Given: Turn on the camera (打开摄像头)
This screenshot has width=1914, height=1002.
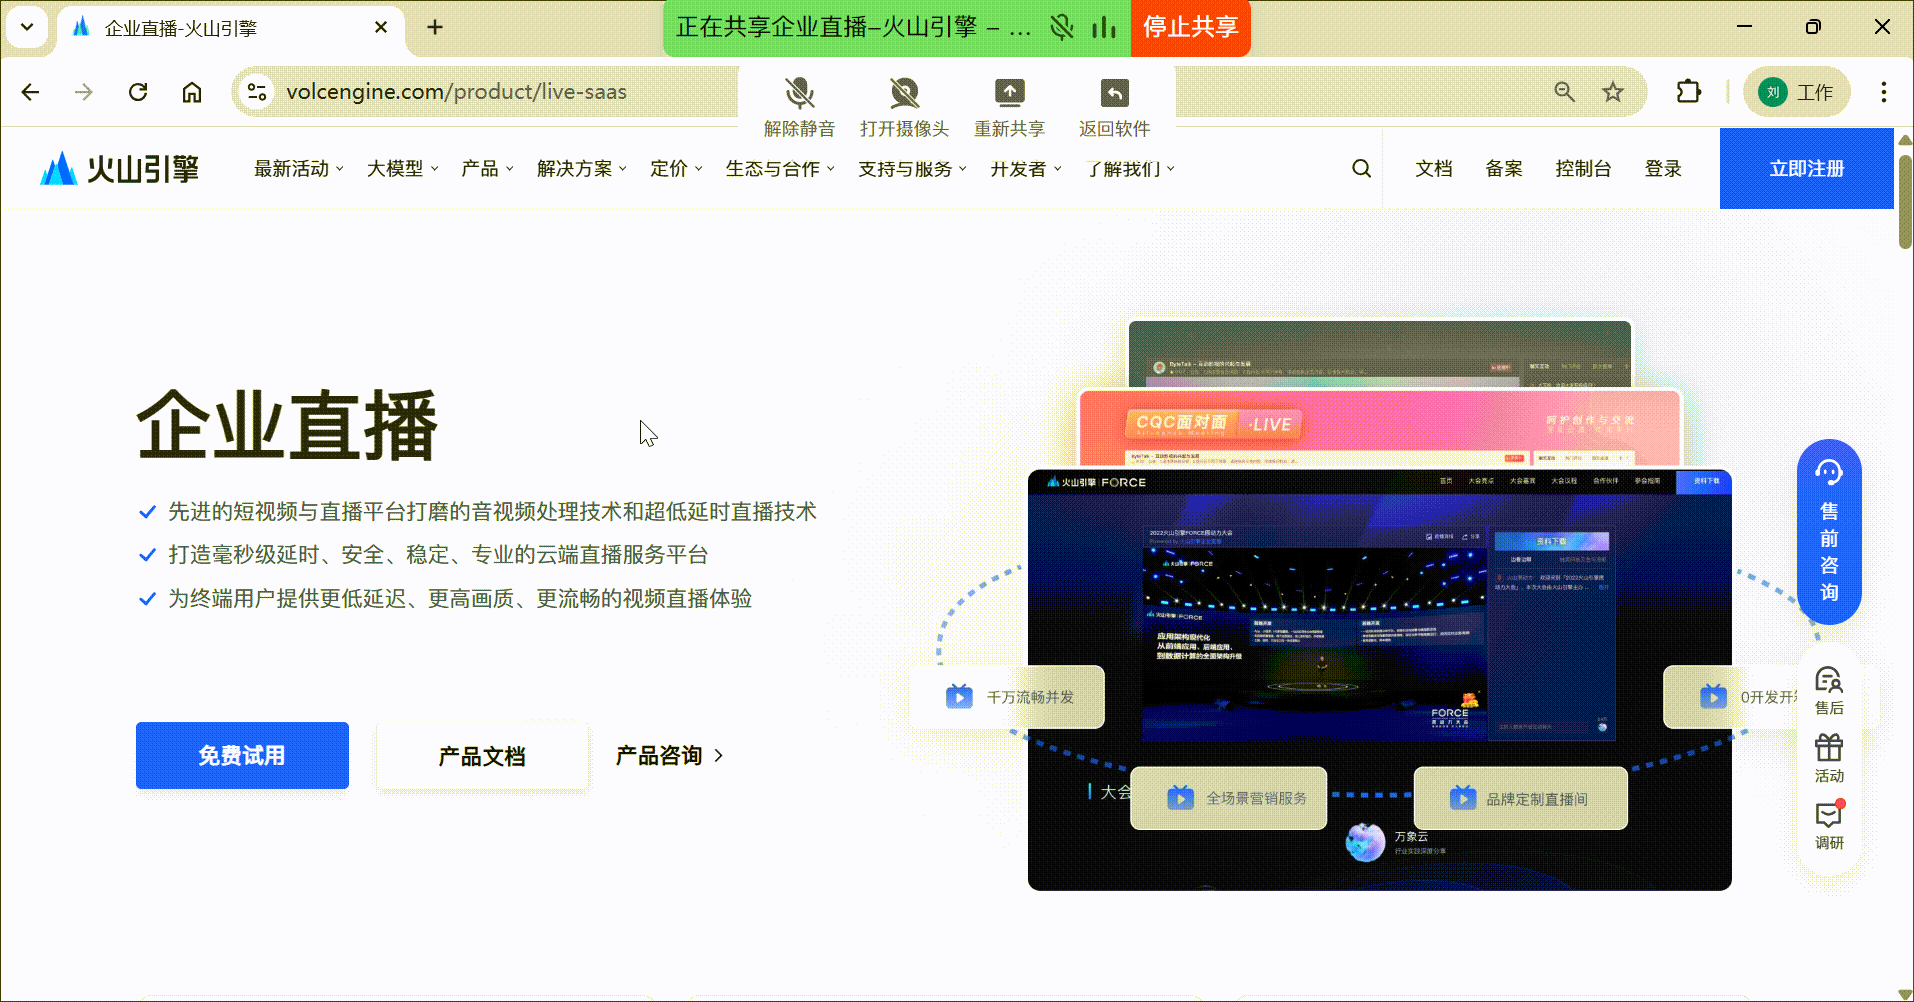Looking at the screenshot, I should (904, 107).
